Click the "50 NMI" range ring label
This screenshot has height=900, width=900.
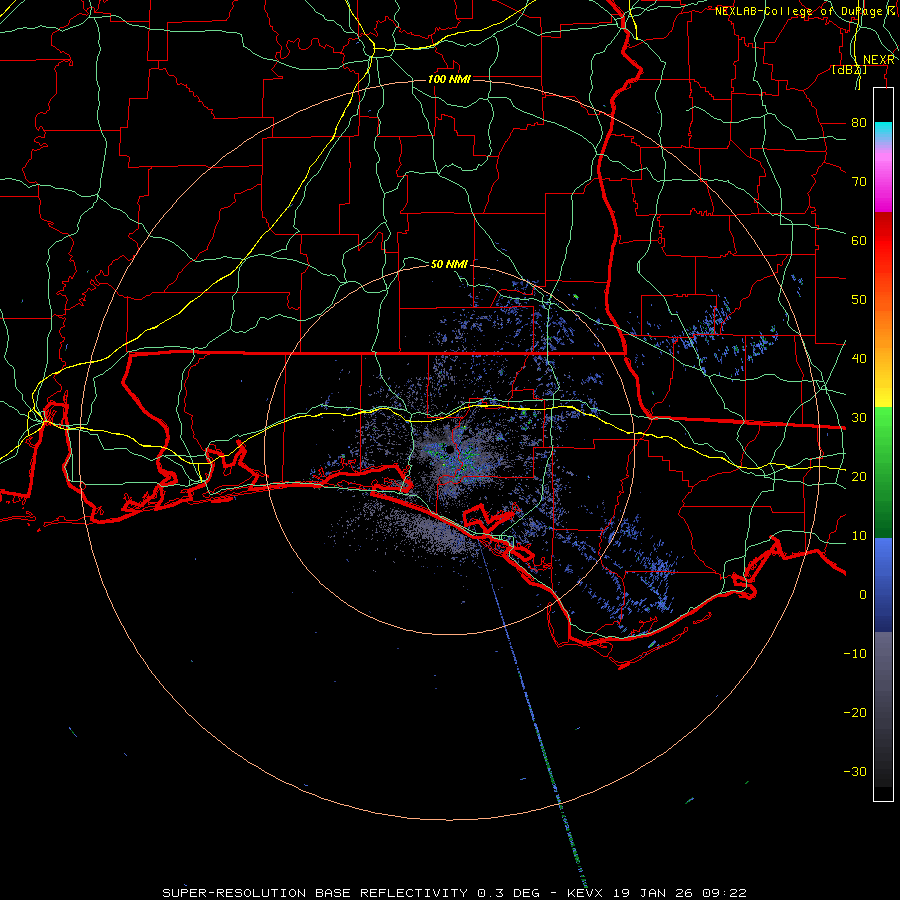click(449, 264)
